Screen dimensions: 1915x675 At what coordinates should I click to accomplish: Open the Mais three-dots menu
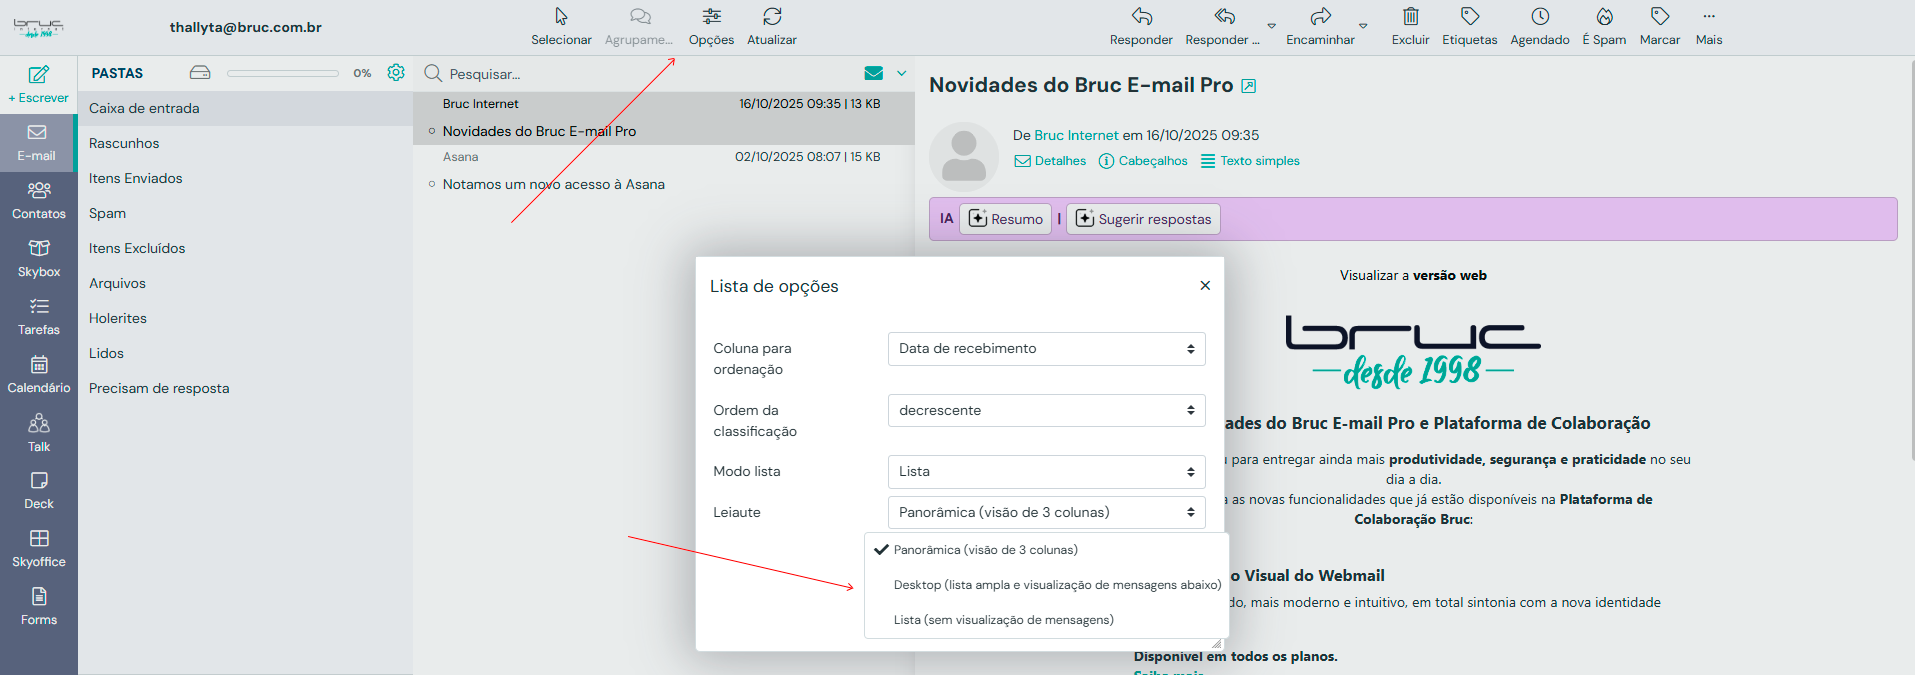pos(1709,27)
